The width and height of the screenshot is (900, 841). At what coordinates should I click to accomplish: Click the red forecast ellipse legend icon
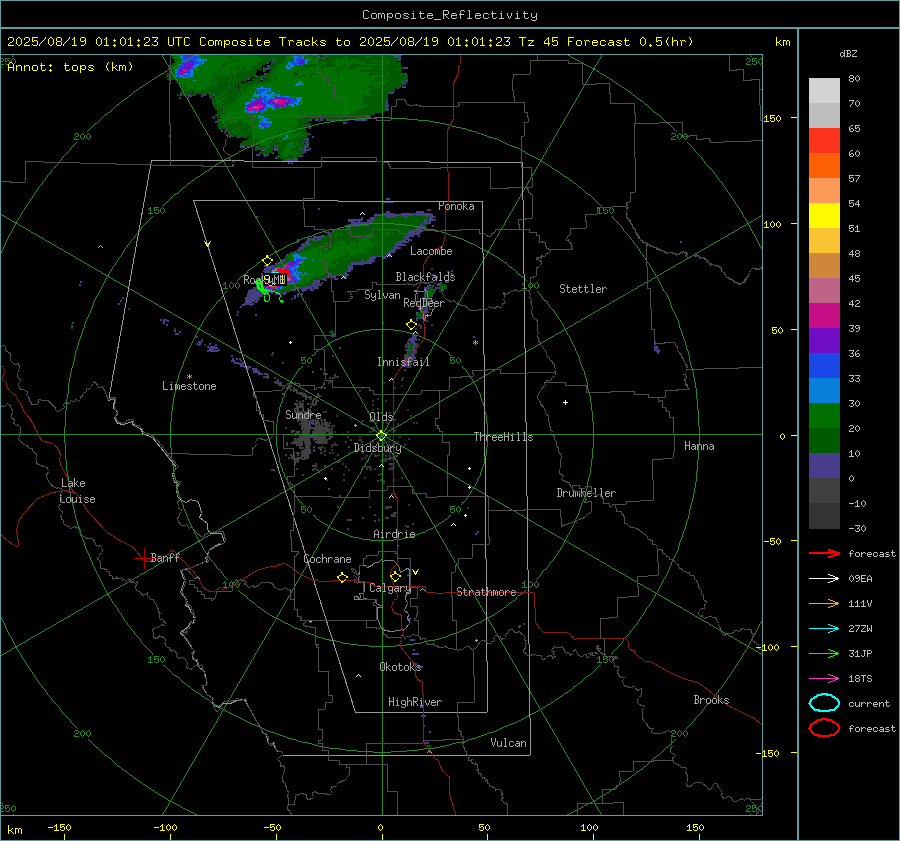[824, 728]
